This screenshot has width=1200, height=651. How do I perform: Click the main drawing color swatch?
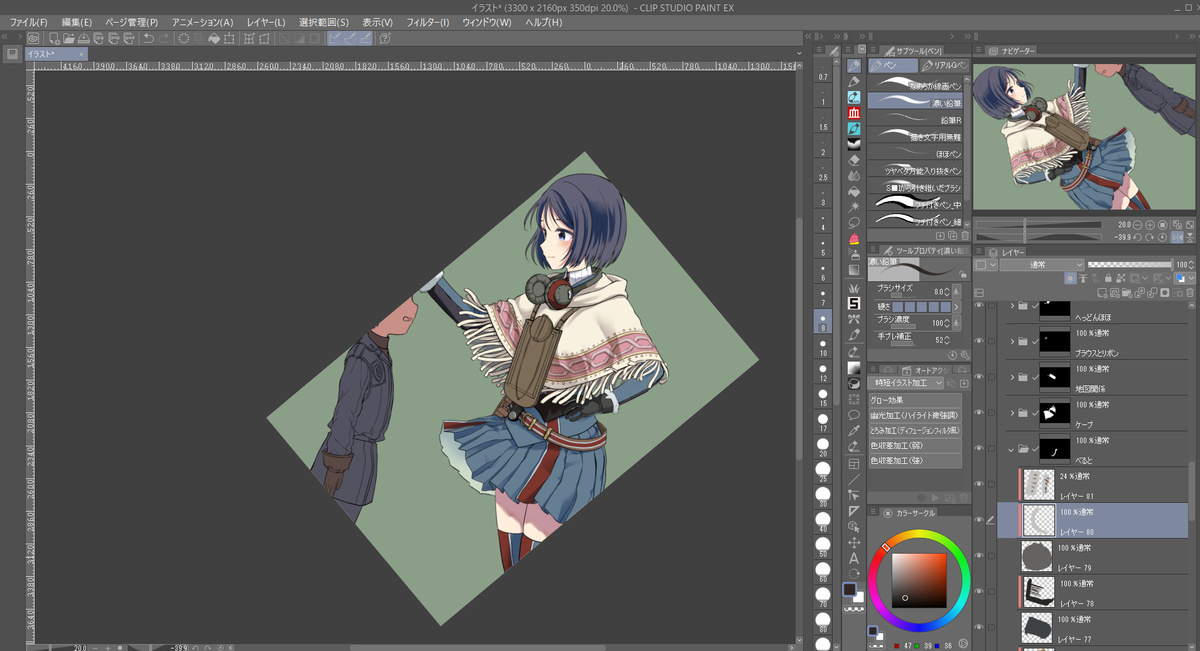(850, 589)
